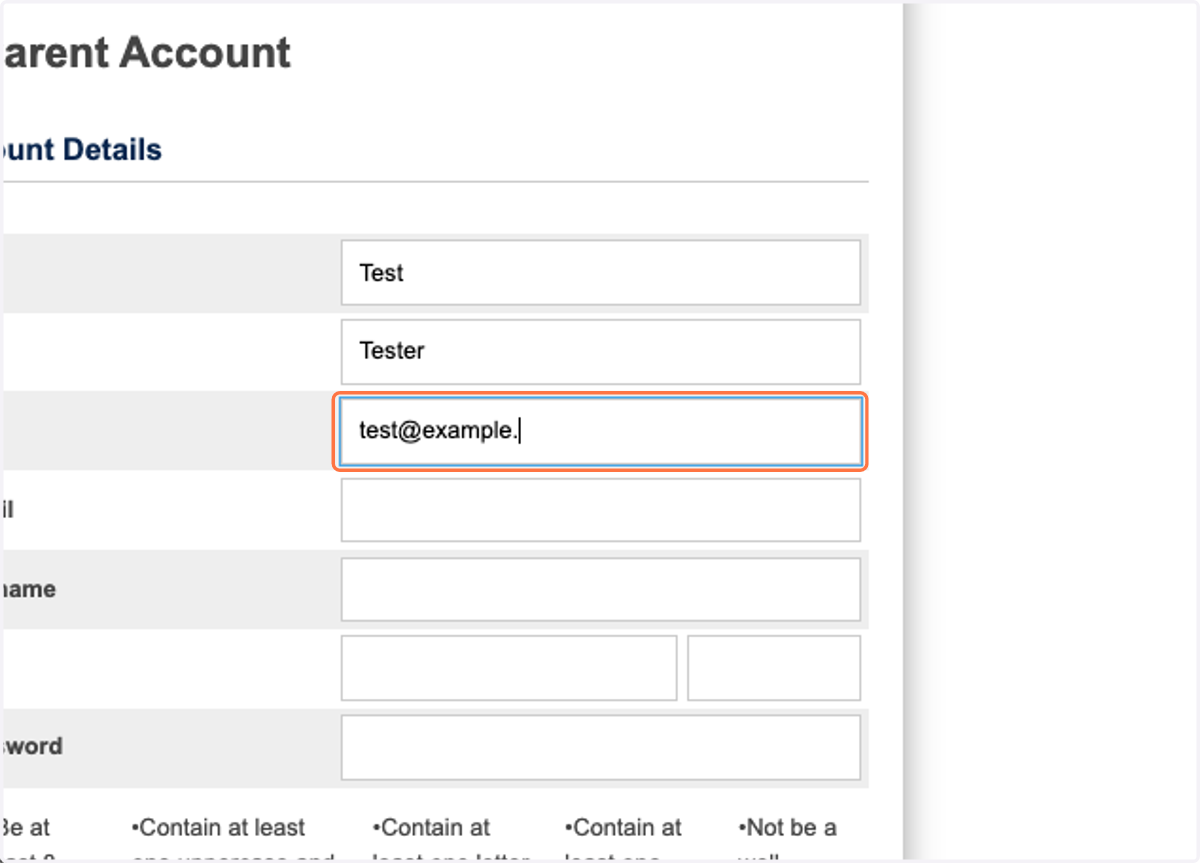The width and height of the screenshot is (1200, 863).
Task: Focus the field with test@example.
Action: pos(600,431)
